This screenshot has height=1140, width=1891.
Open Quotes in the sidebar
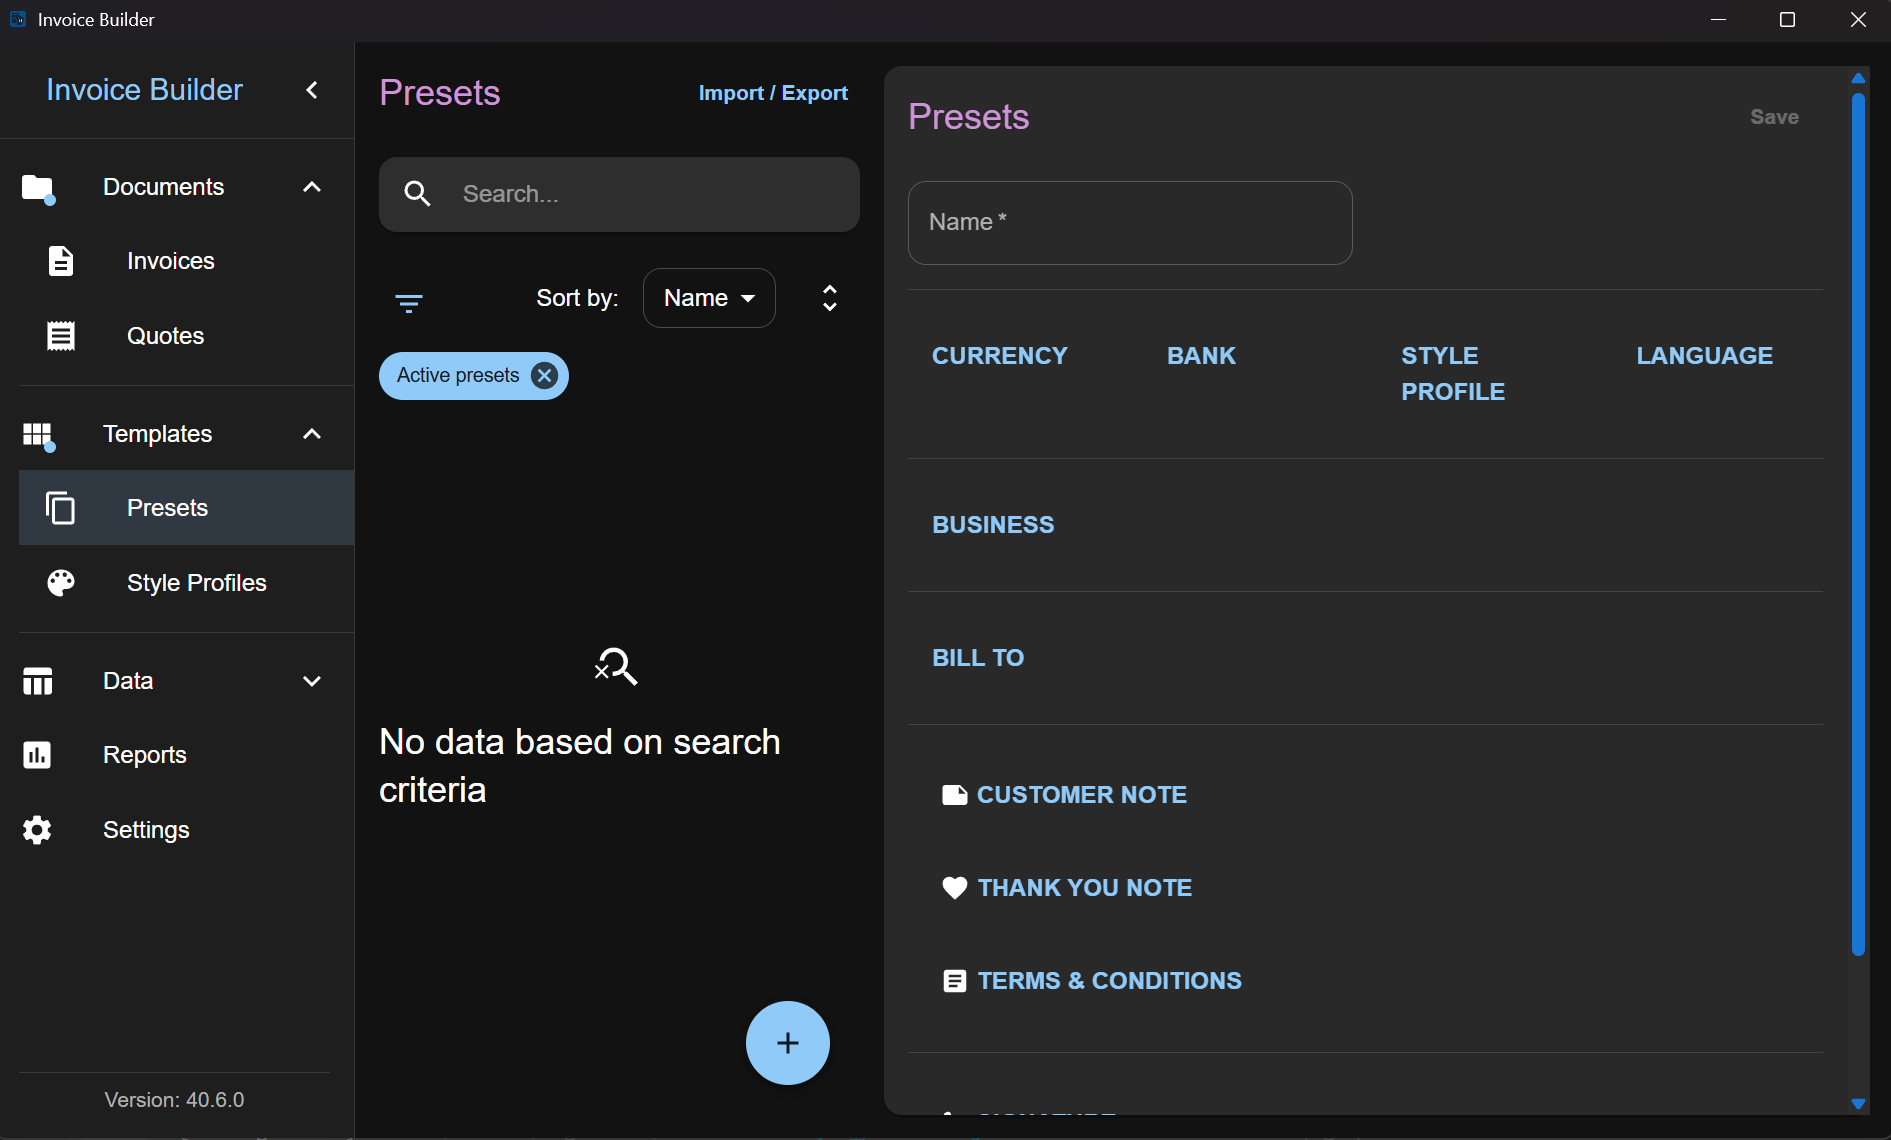[x=186, y=336]
